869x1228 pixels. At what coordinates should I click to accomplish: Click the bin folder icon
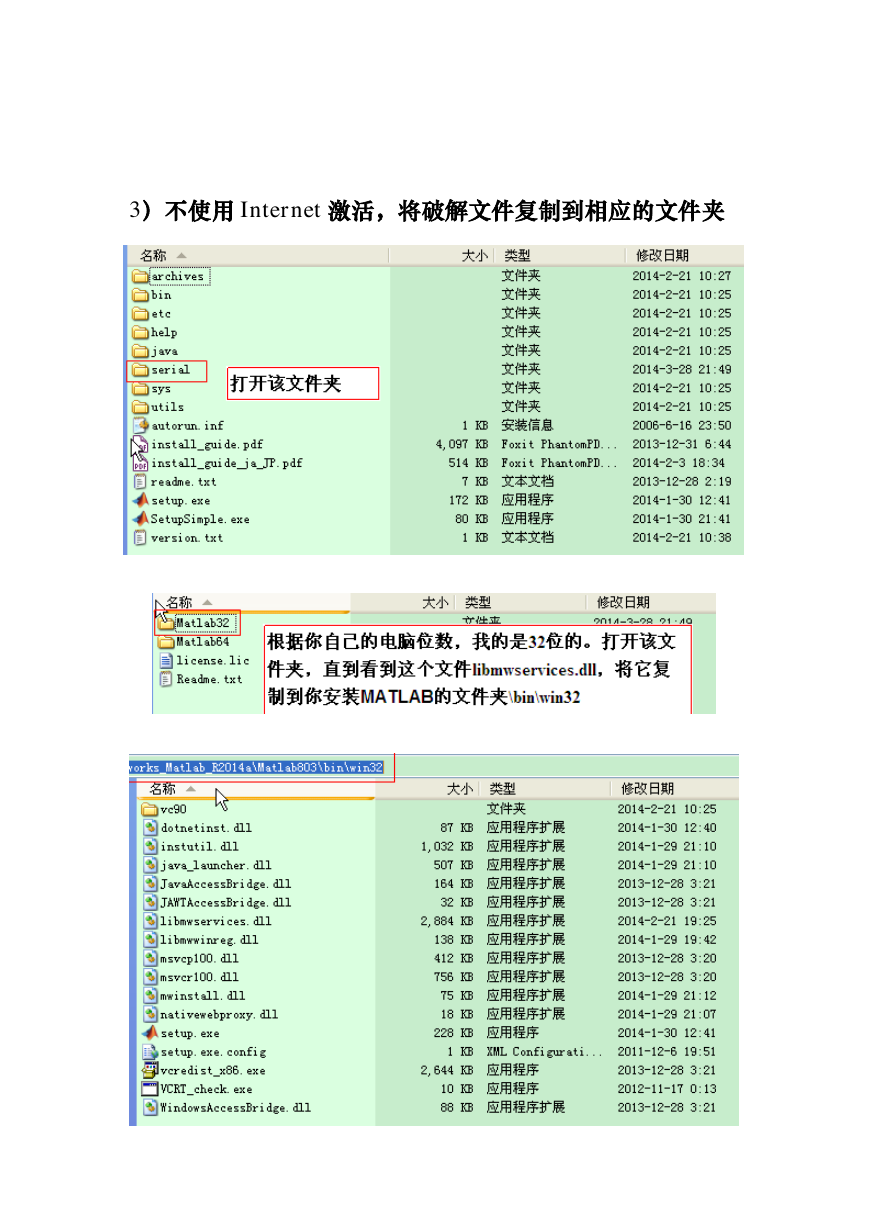pyautogui.click(x=140, y=295)
